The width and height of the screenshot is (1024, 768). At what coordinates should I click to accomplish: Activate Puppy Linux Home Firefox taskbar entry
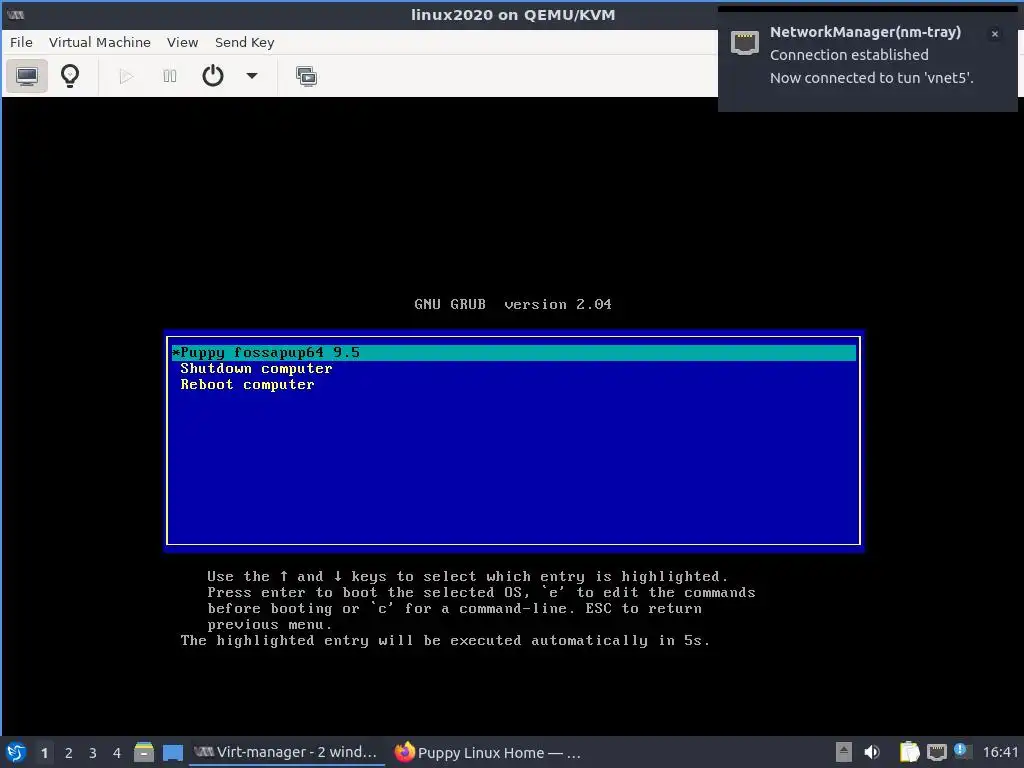[x=487, y=752]
